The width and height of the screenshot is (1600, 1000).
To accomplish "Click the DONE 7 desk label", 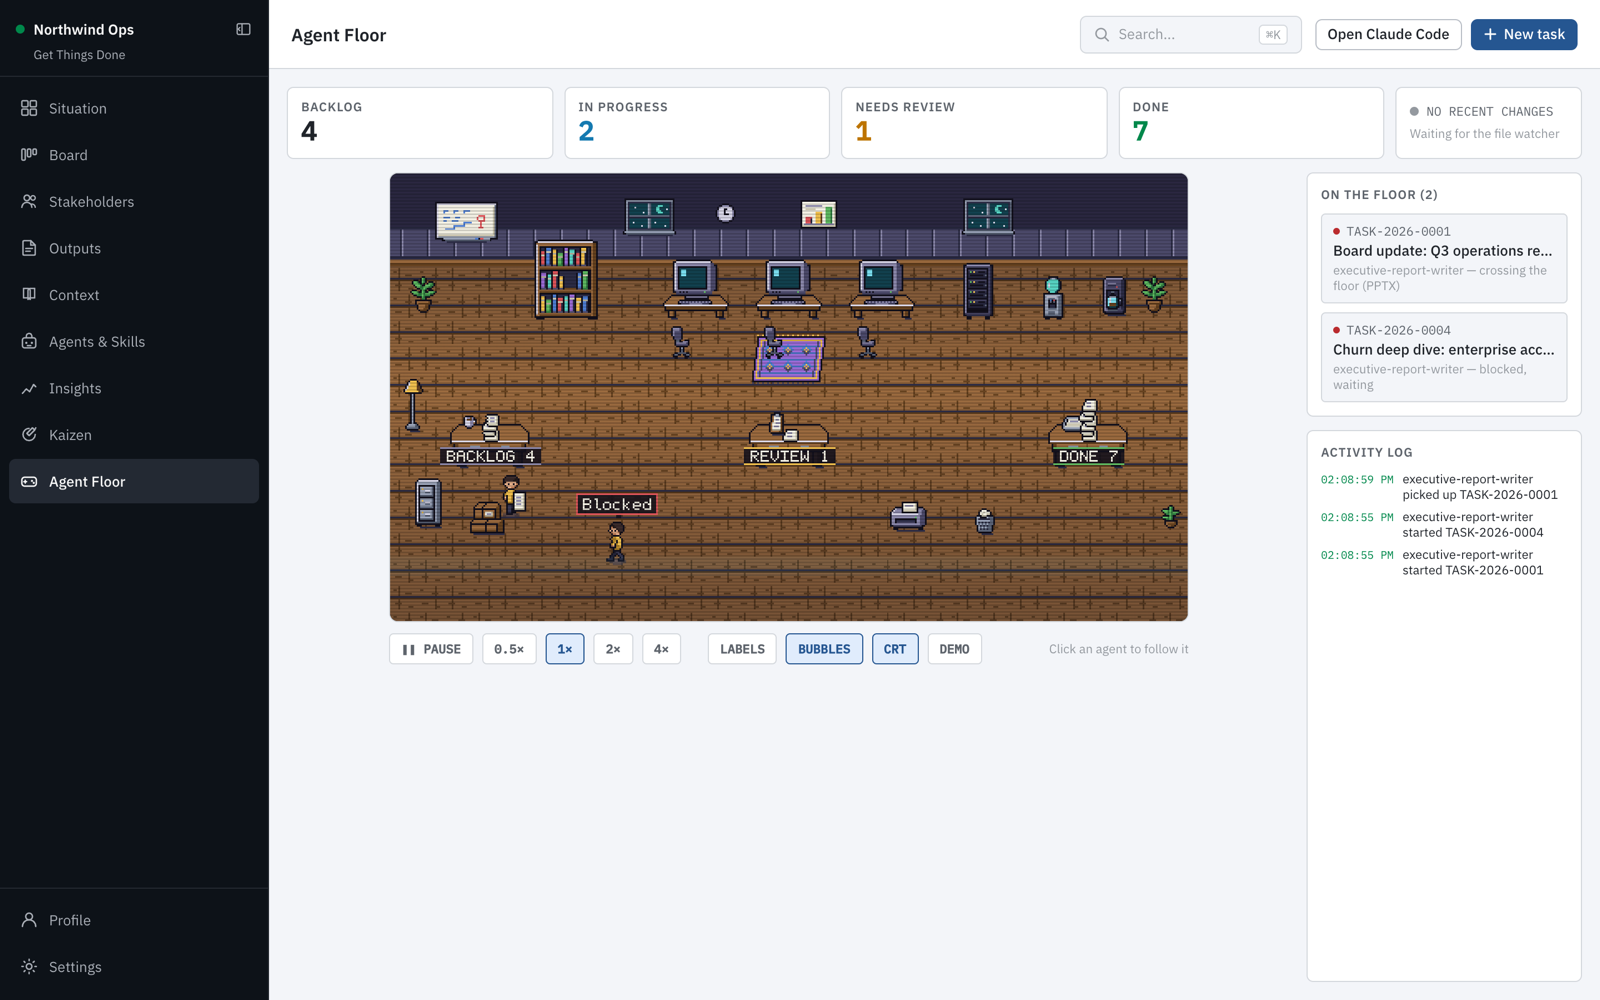I will tap(1088, 456).
